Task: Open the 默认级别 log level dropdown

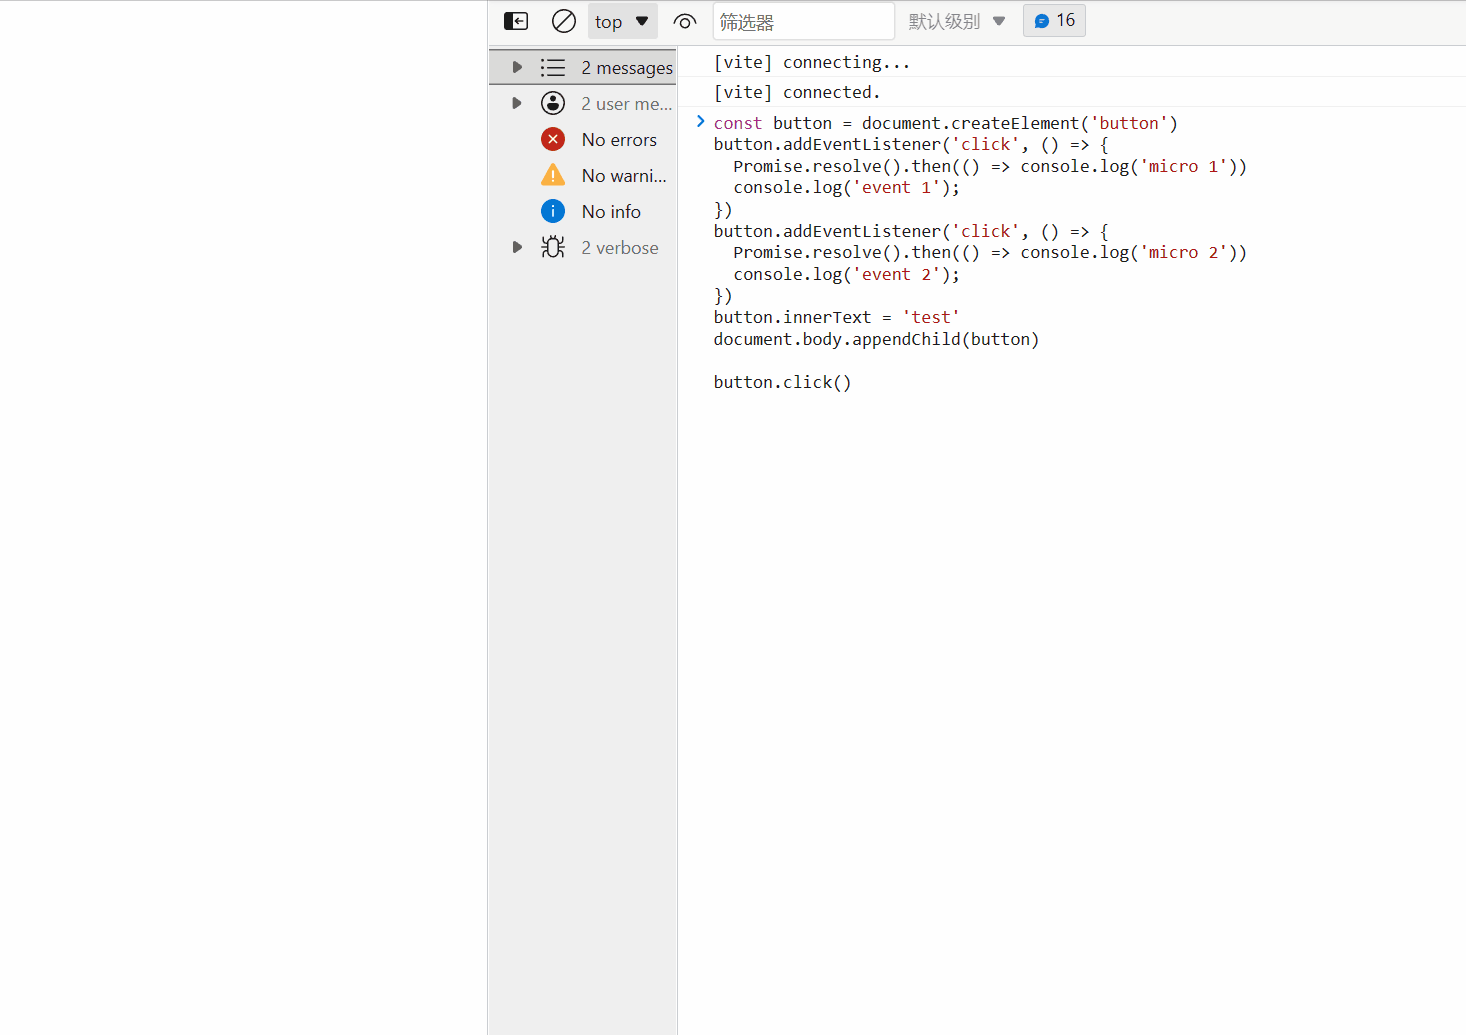Action: pyautogui.click(x=957, y=21)
